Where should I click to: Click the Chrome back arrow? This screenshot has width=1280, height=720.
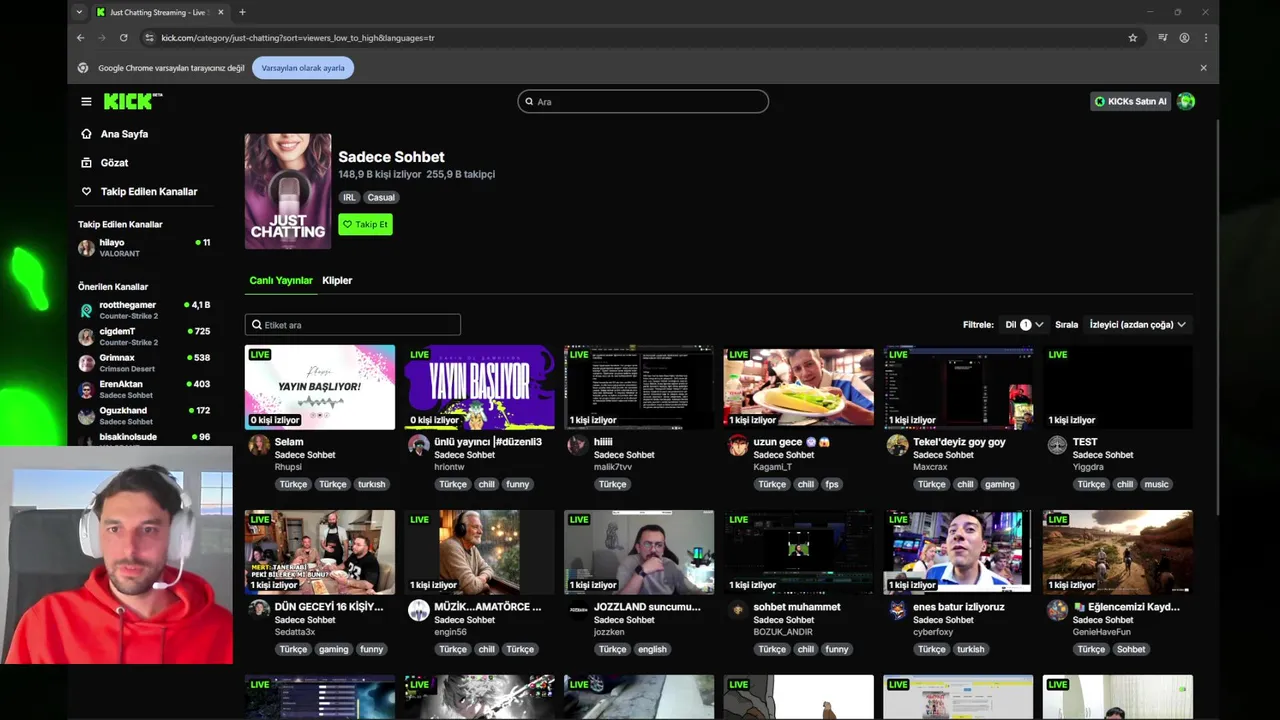(81, 38)
